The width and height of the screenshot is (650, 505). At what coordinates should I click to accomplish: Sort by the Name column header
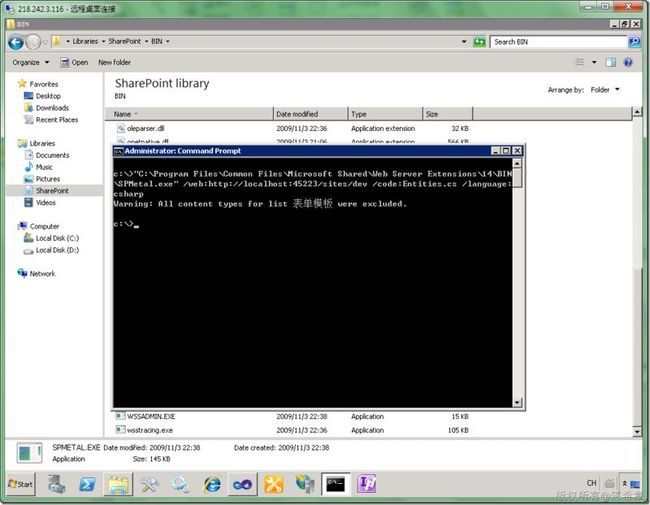[189, 114]
